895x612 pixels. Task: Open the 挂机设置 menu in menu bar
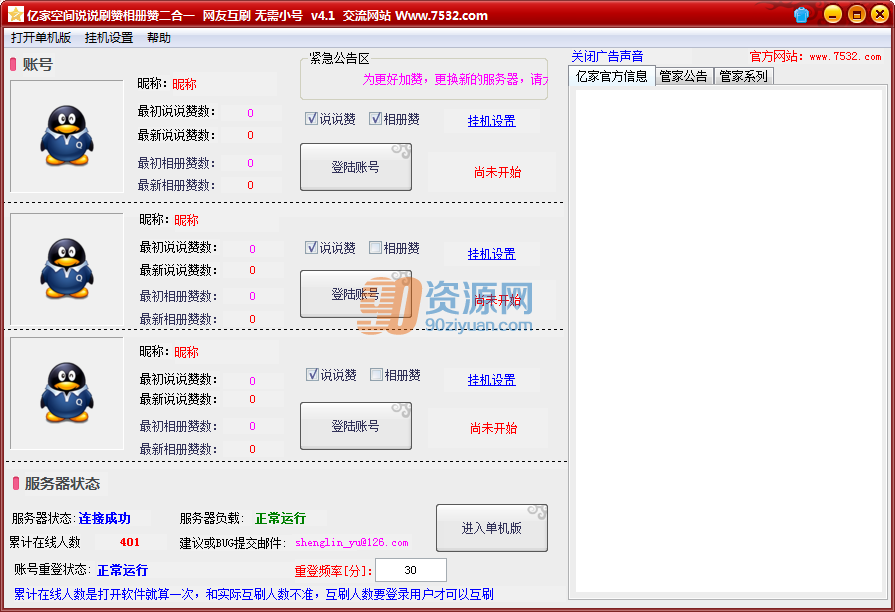(x=108, y=38)
